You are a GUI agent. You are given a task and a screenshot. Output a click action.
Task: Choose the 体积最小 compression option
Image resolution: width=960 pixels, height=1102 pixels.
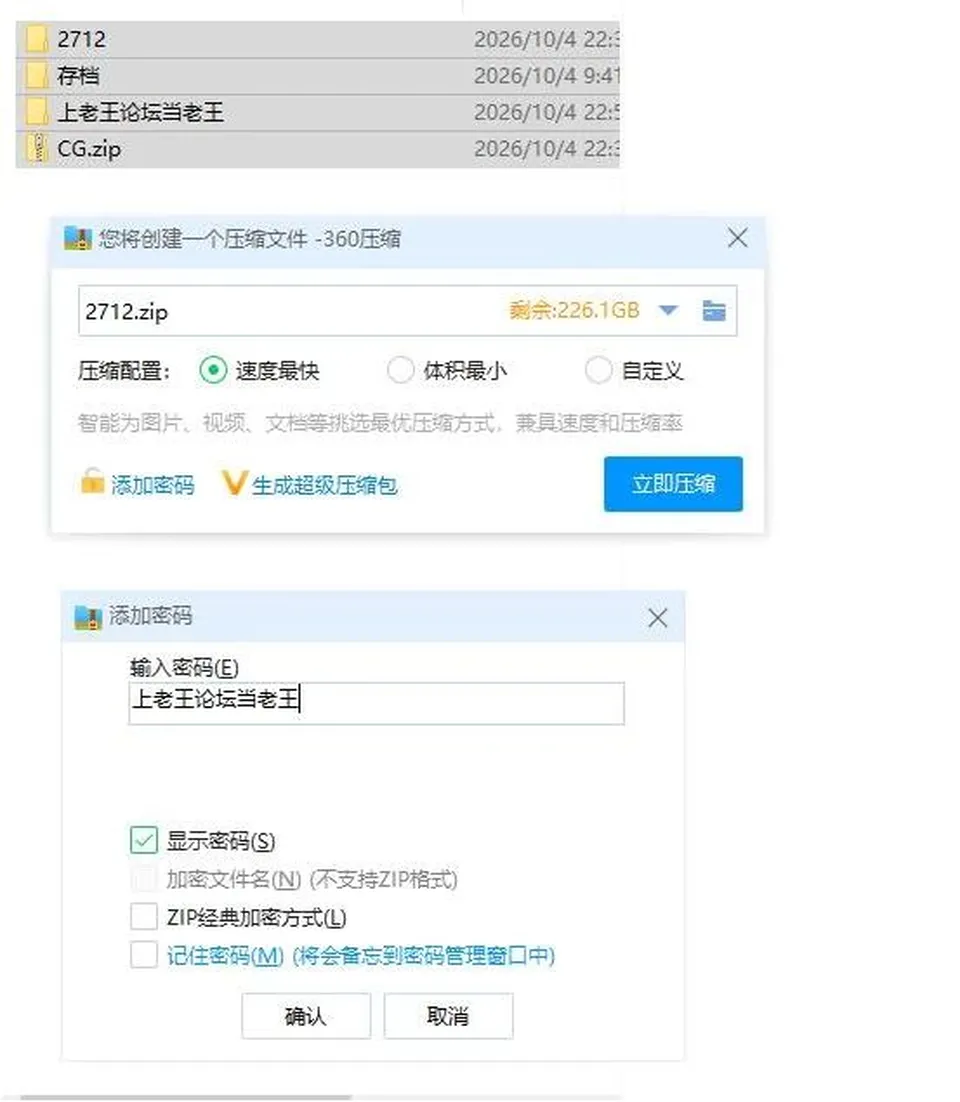click(400, 370)
